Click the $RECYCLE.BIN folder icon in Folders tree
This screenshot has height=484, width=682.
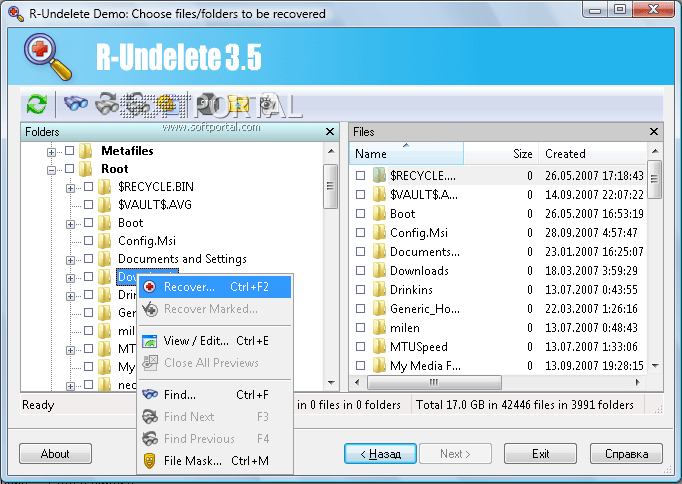tap(104, 187)
